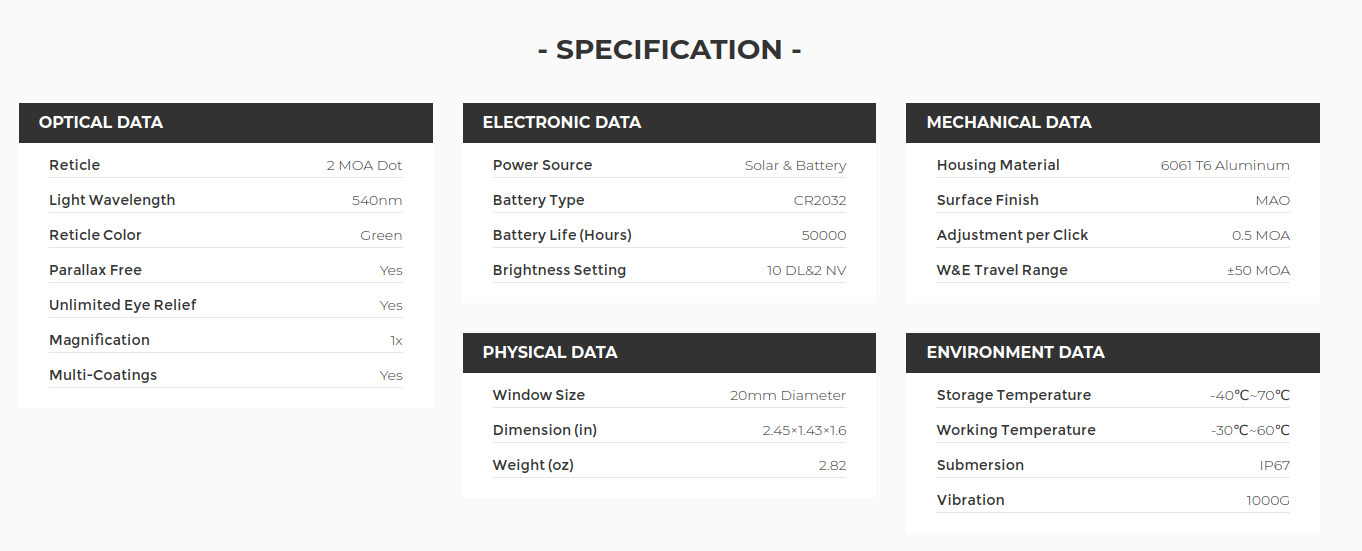
Task: Select the OPTICAL DATA header
Action: pyautogui.click(x=226, y=122)
